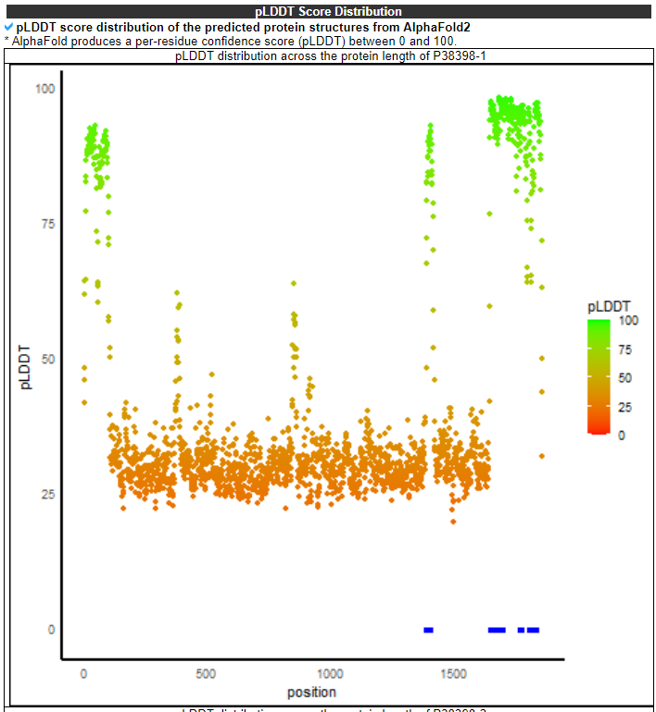The height and width of the screenshot is (712, 656).
Task: Click the 'position' x-axis label
Action: coord(311,692)
